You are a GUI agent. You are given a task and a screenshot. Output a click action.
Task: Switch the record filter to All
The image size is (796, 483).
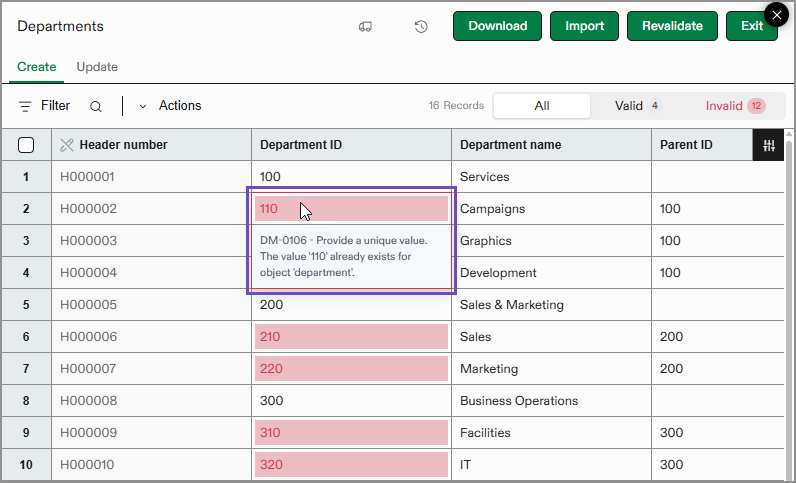point(541,106)
